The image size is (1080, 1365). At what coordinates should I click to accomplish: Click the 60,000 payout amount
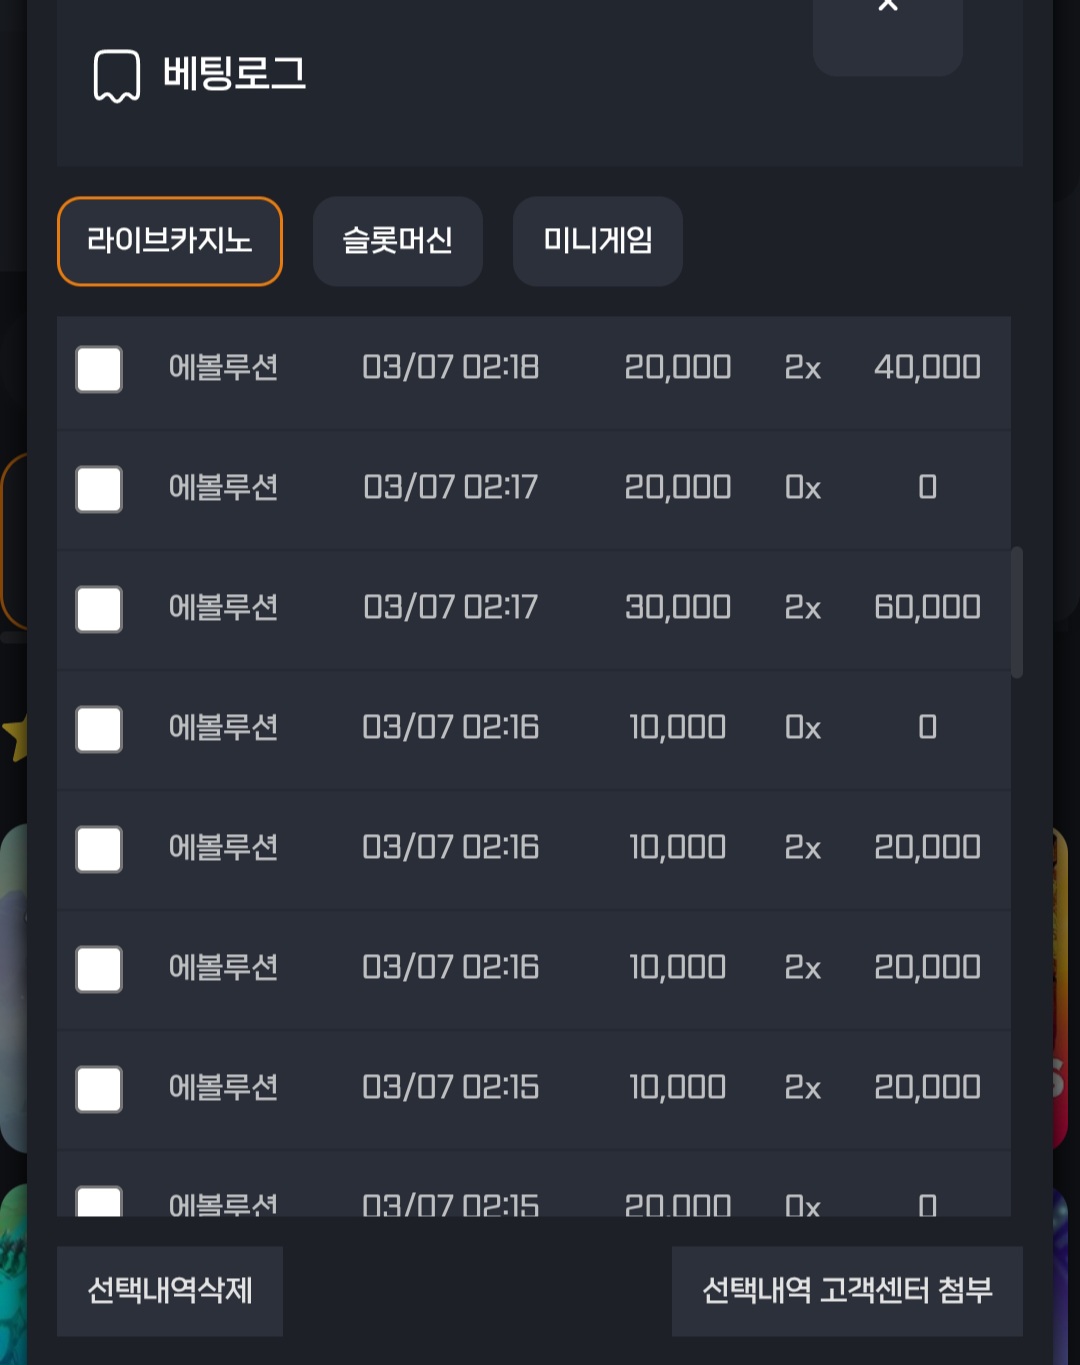[x=927, y=607]
